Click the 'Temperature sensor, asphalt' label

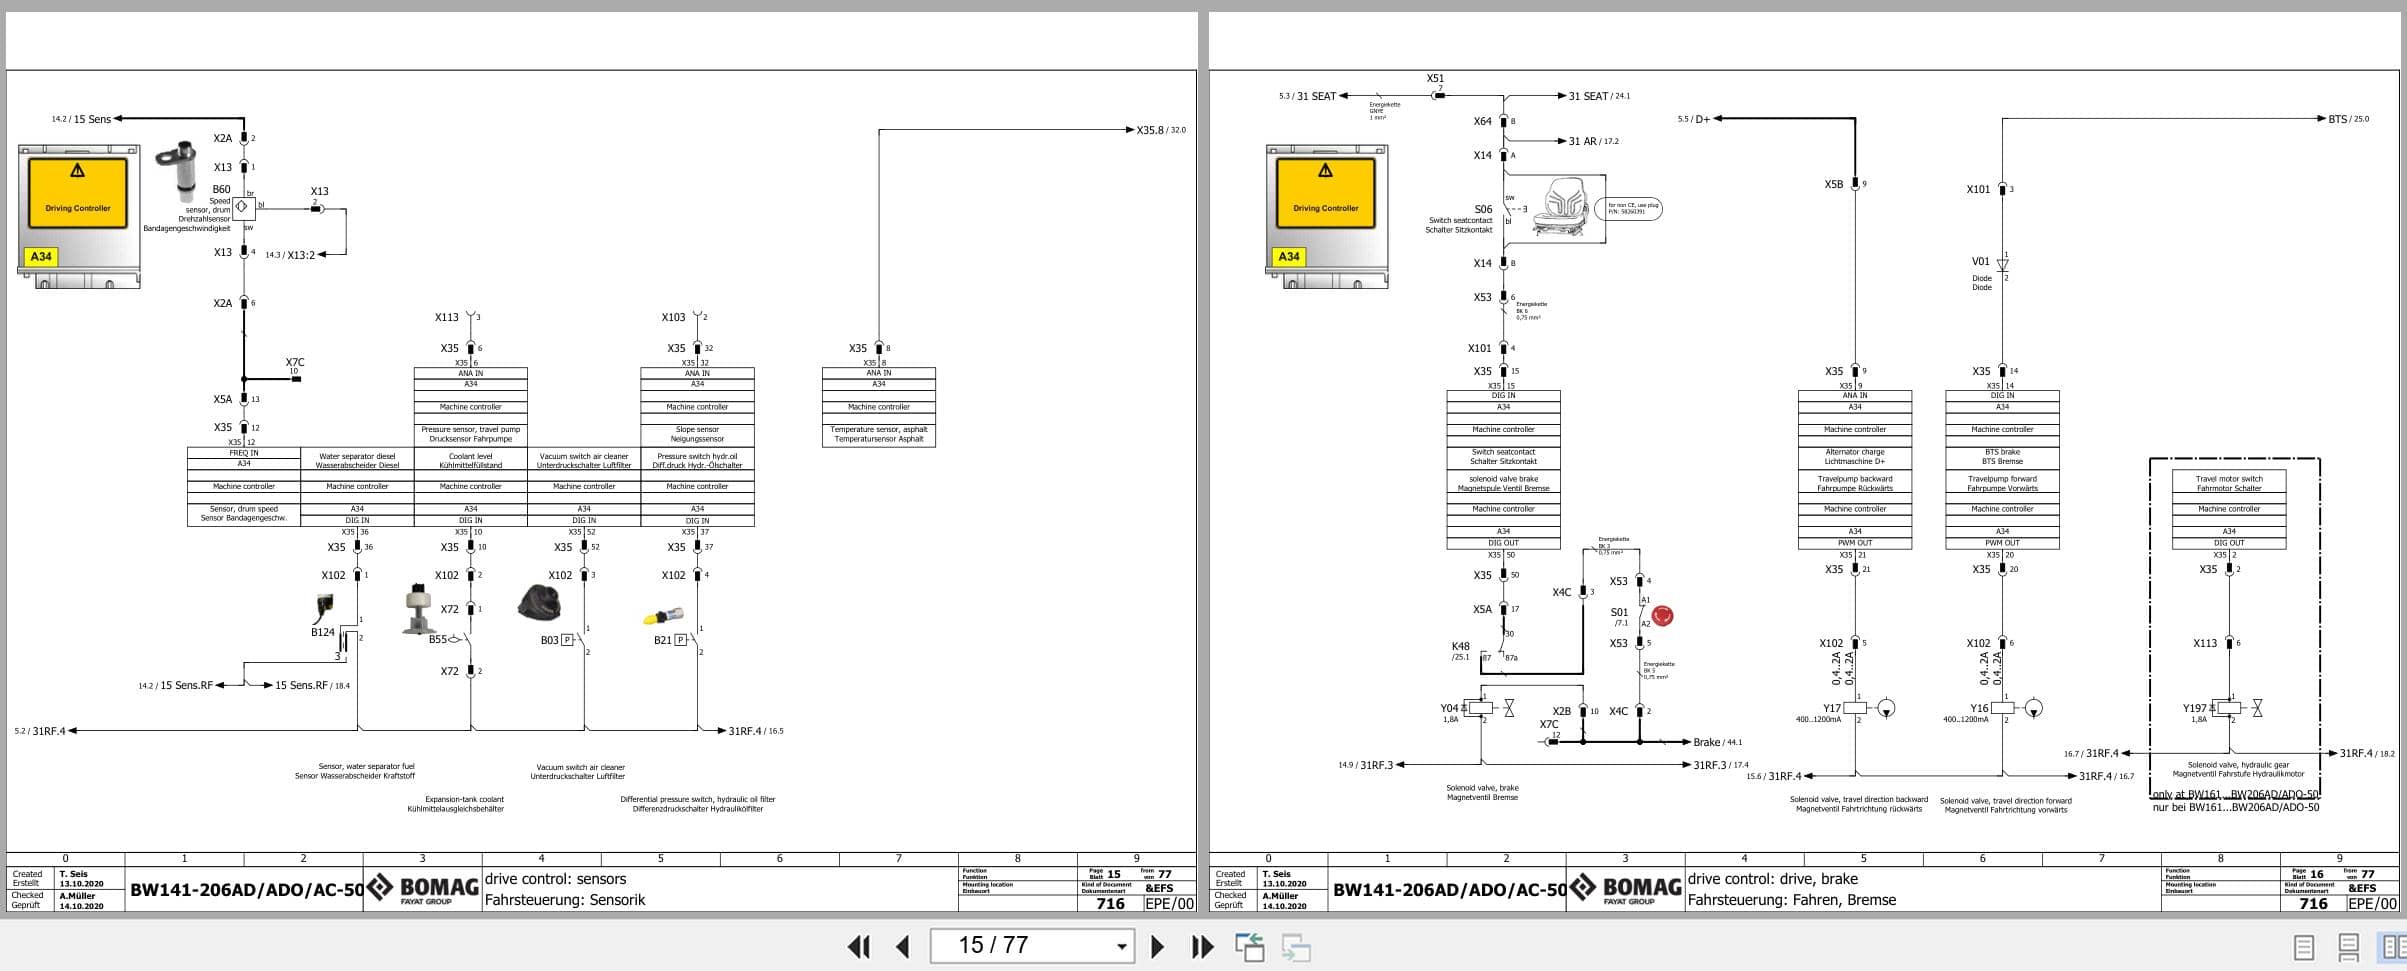tap(879, 430)
